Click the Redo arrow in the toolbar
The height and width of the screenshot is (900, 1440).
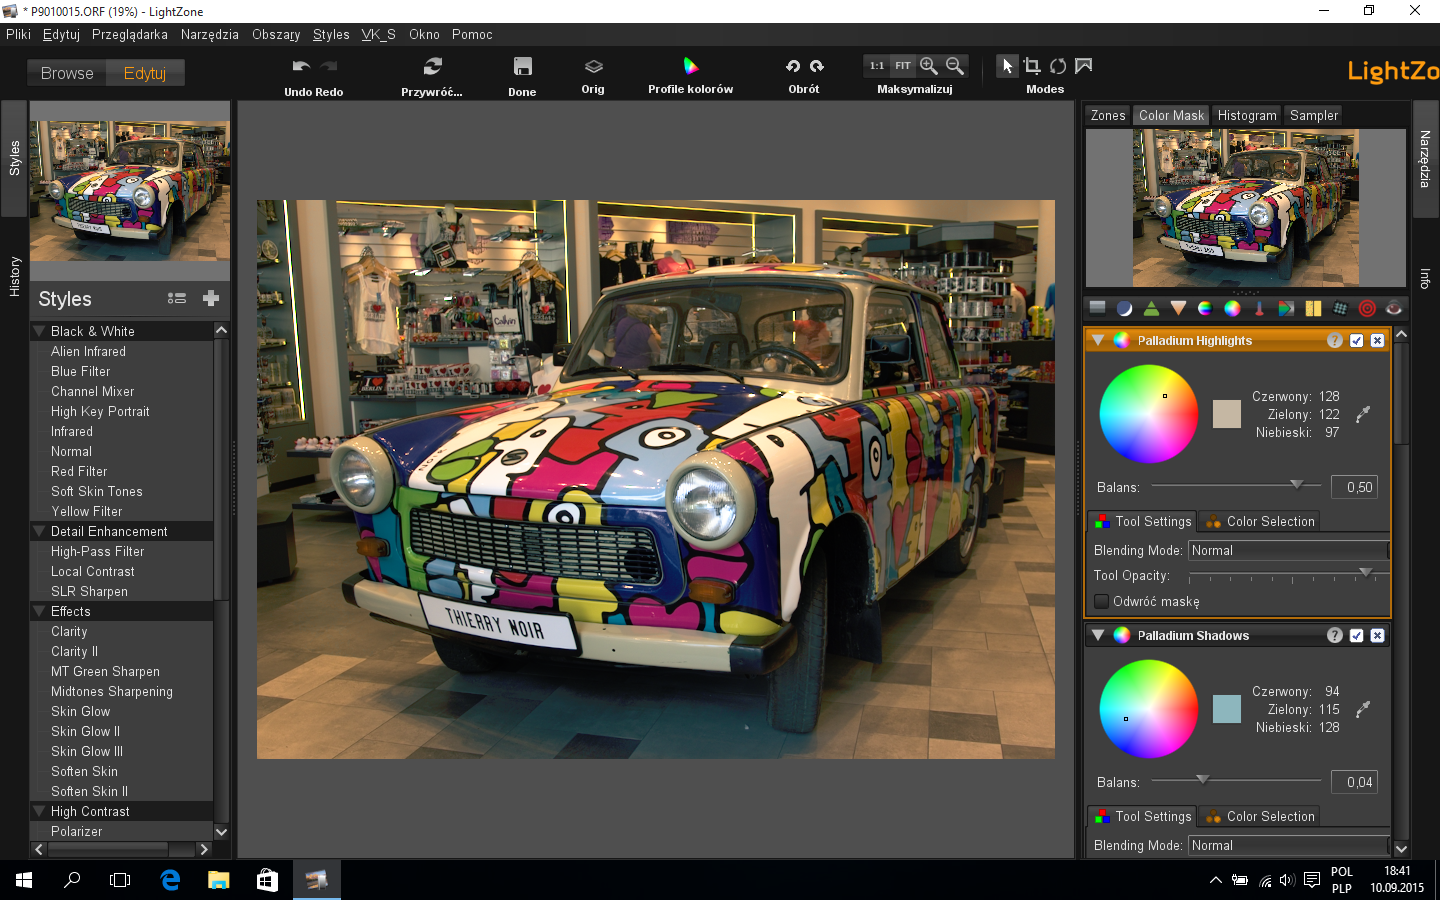pos(328,66)
